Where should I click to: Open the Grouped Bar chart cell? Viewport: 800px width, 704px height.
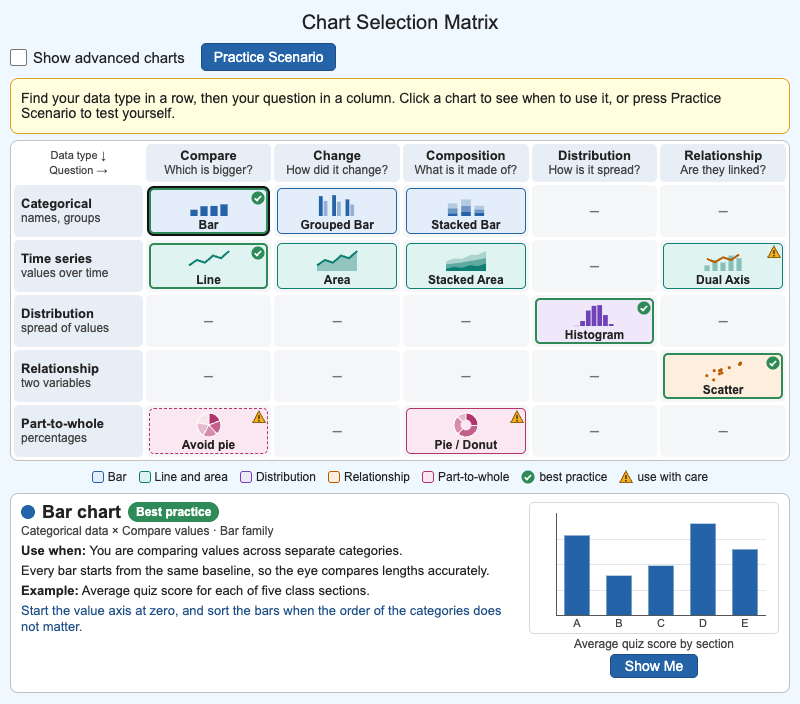337,211
